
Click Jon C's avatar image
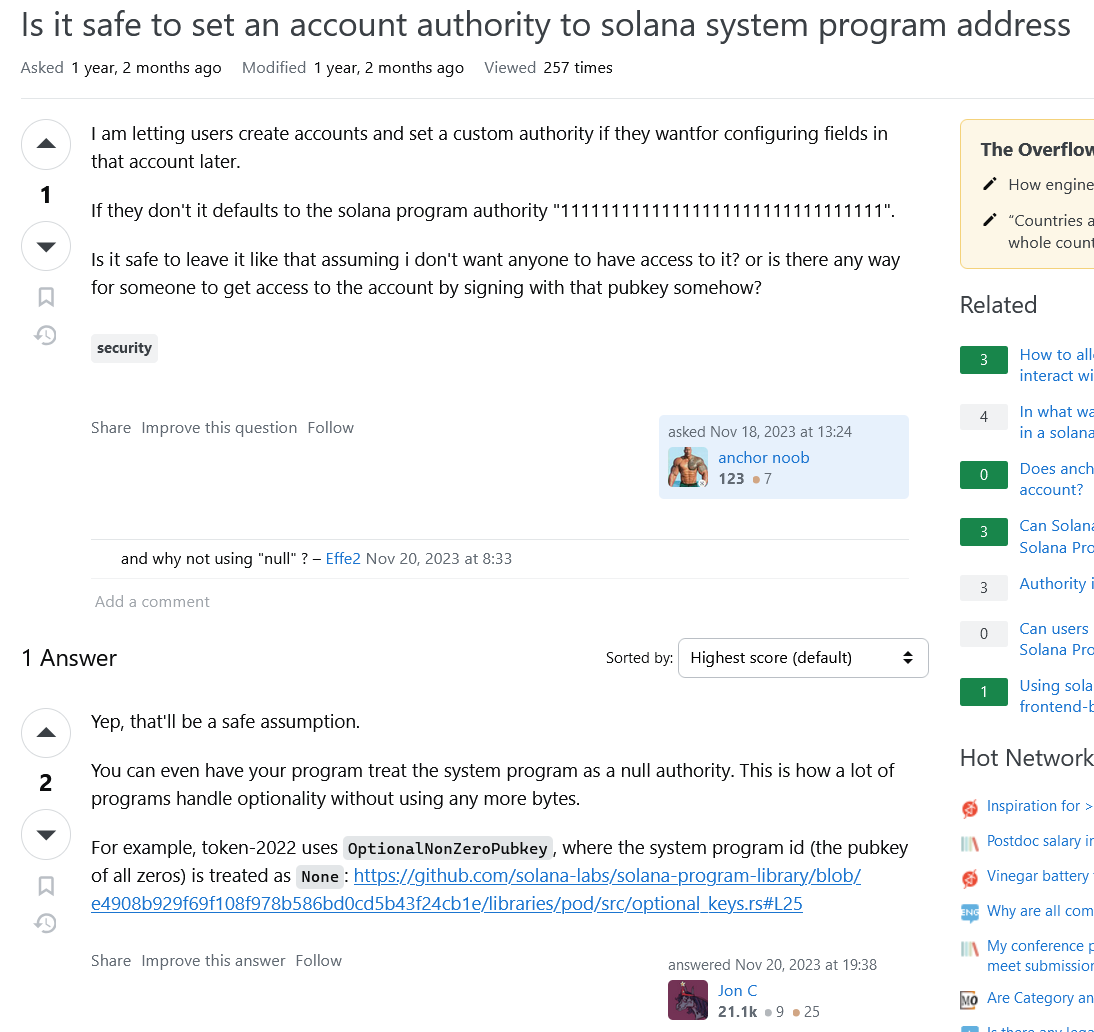click(x=688, y=1000)
